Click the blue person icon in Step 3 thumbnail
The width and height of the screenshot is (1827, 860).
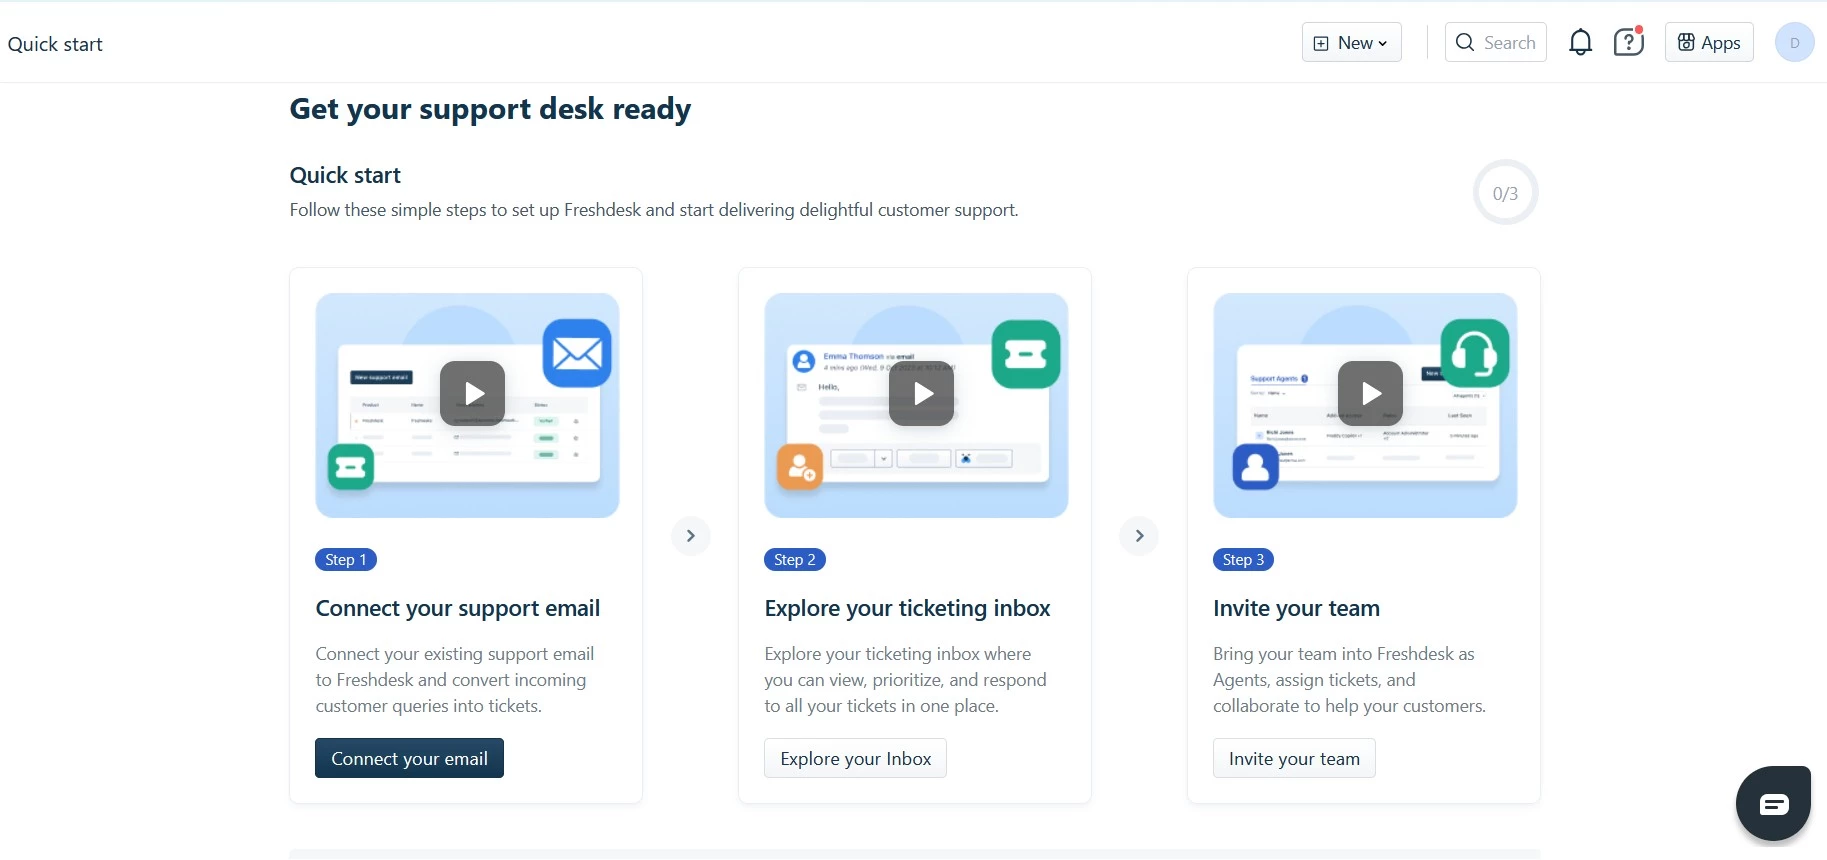1256,467
